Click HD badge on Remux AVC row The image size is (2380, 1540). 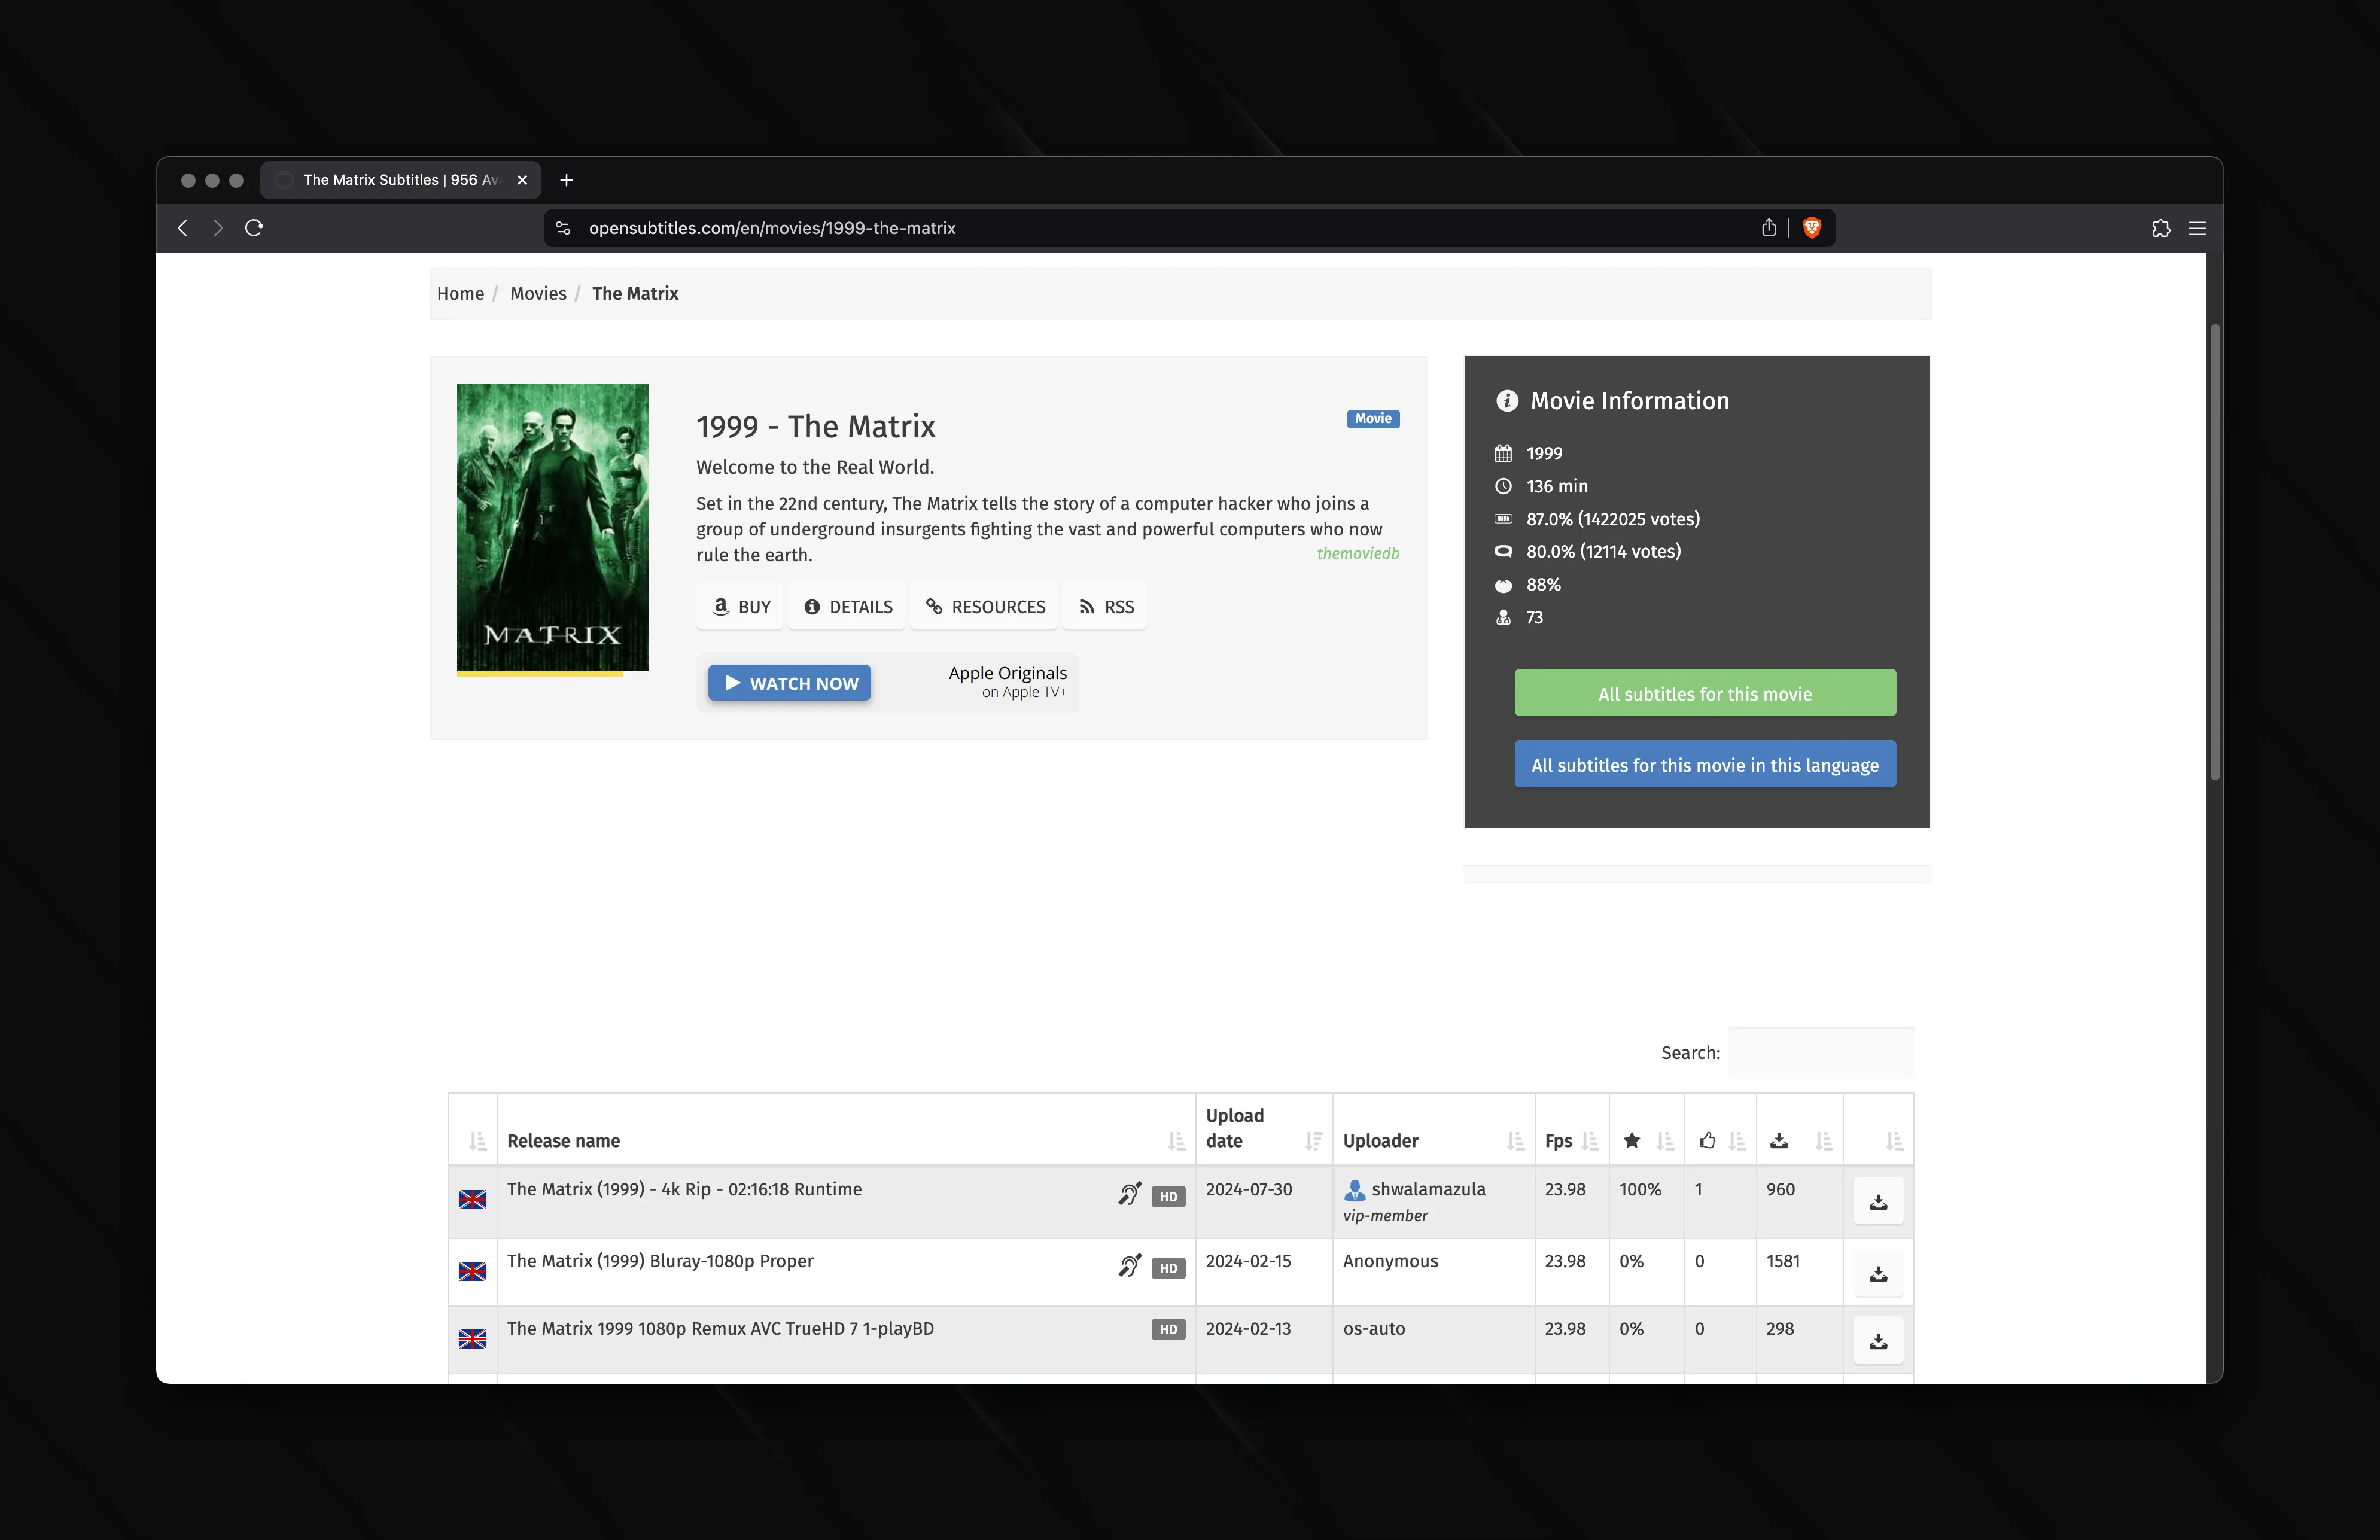coord(1167,1330)
